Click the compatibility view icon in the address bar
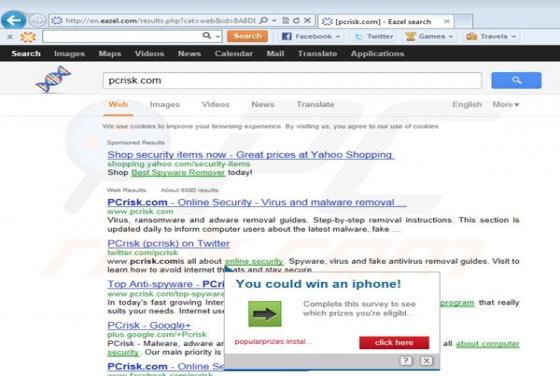Viewport: 560px width, 376px height. [285, 20]
